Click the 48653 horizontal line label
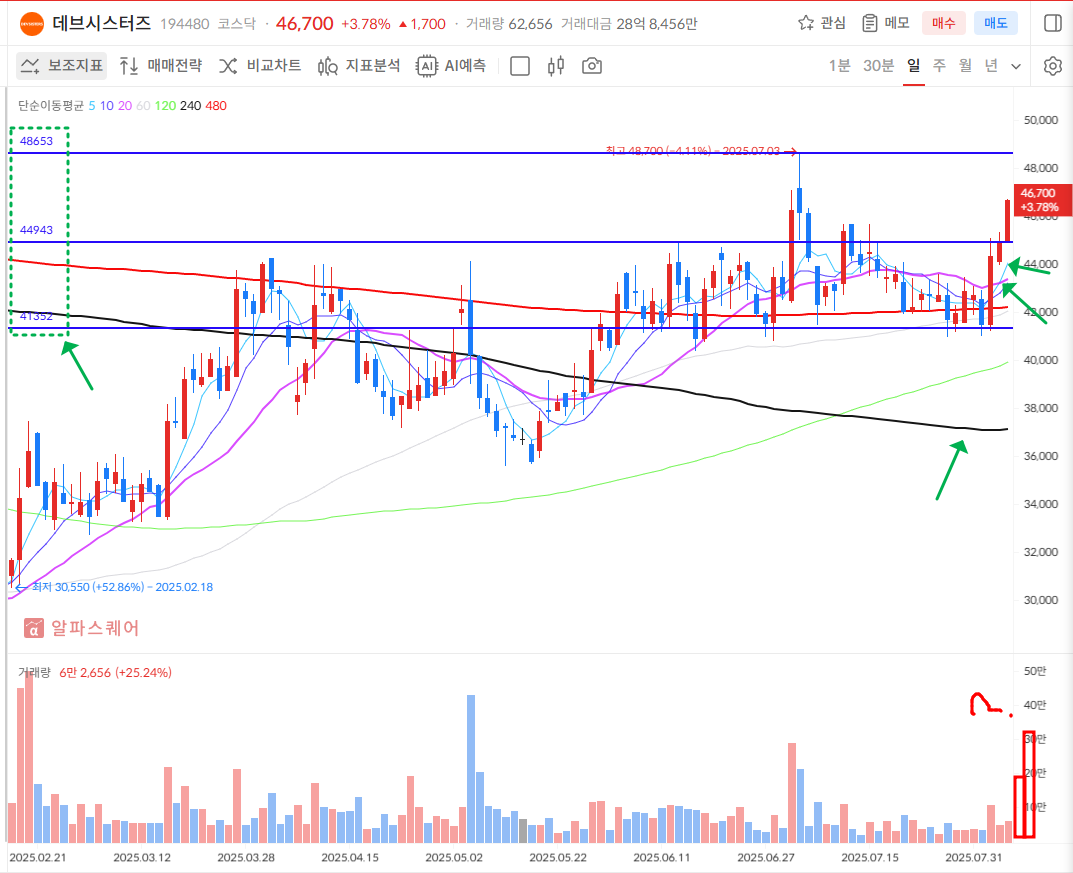This screenshot has width=1073, height=873. coord(36,141)
